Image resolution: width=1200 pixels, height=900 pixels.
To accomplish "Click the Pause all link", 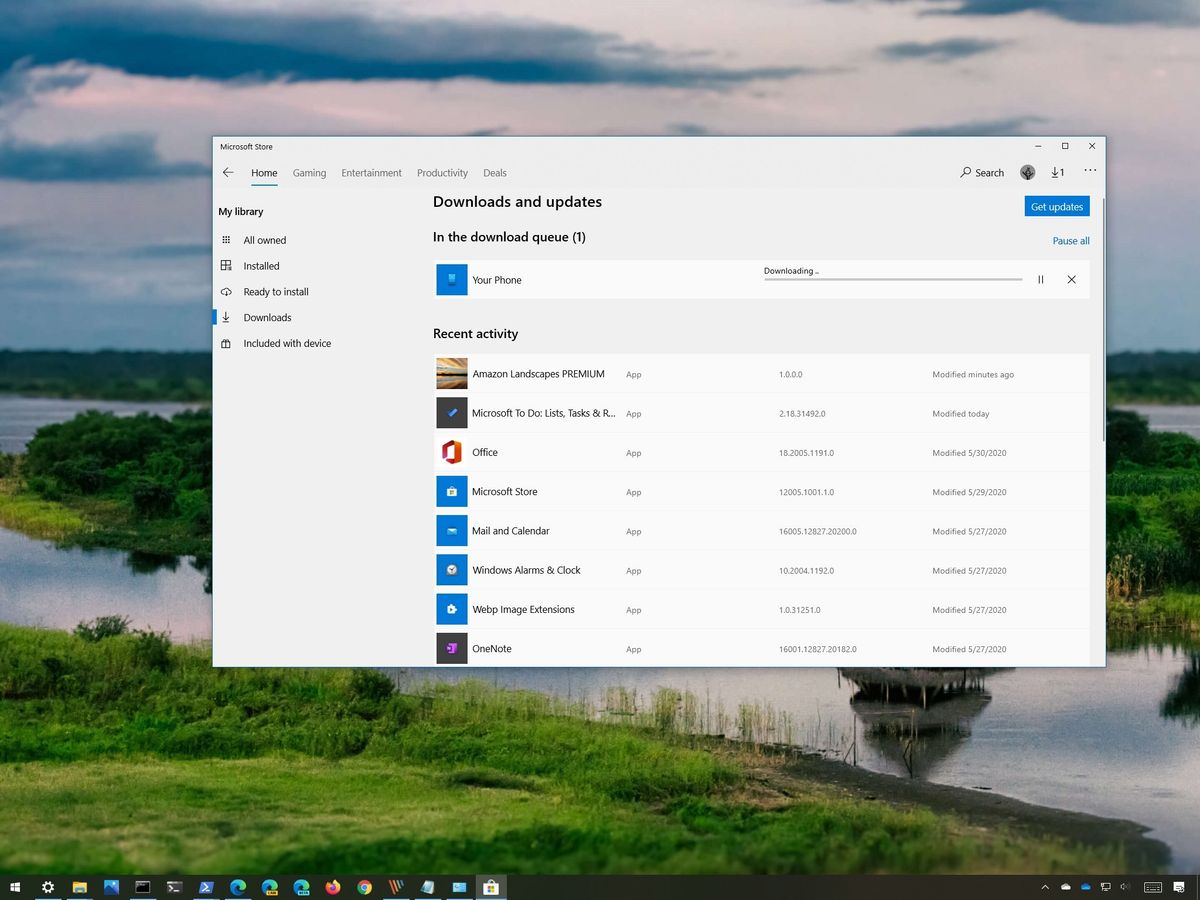I will [1070, 240].
